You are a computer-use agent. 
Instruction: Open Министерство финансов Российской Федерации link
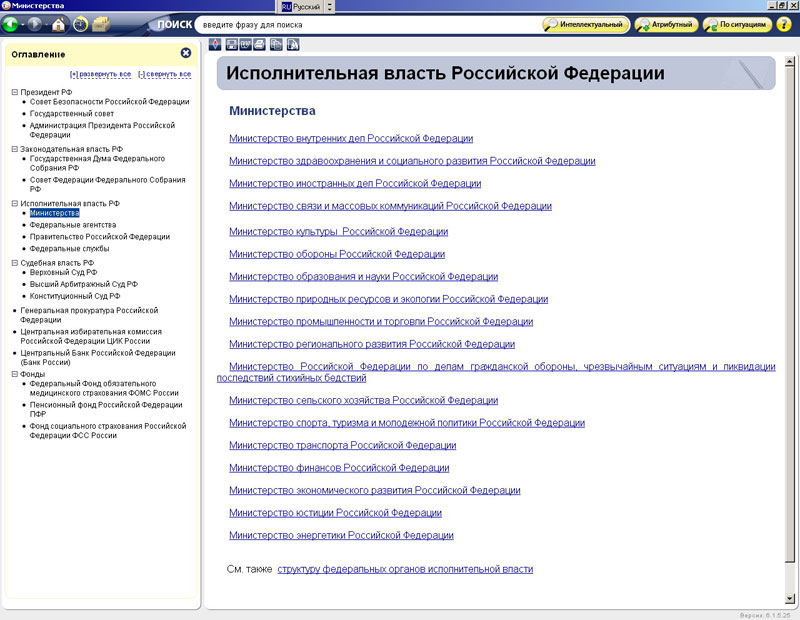point(339,468)
